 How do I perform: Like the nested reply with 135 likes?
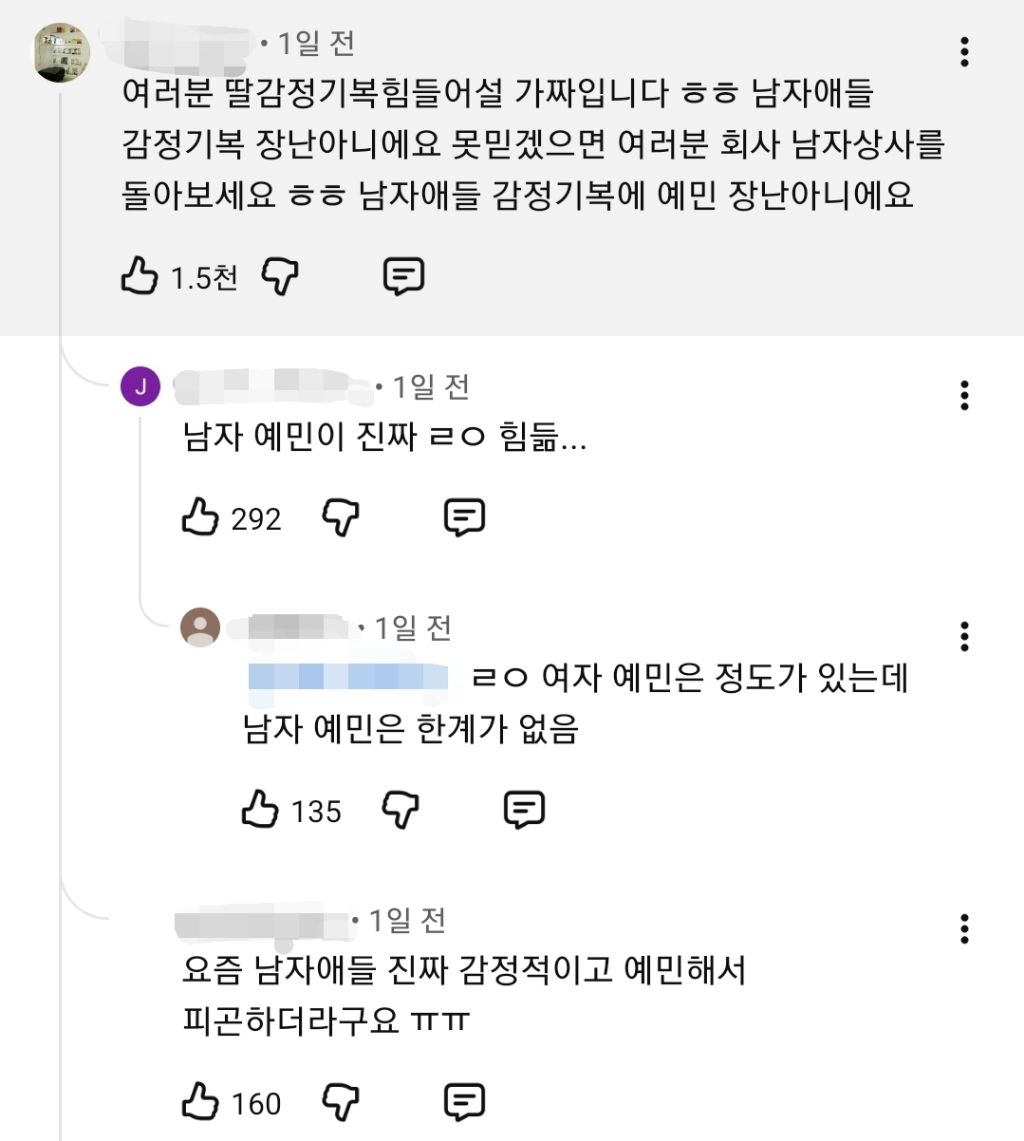pos(260,809)
